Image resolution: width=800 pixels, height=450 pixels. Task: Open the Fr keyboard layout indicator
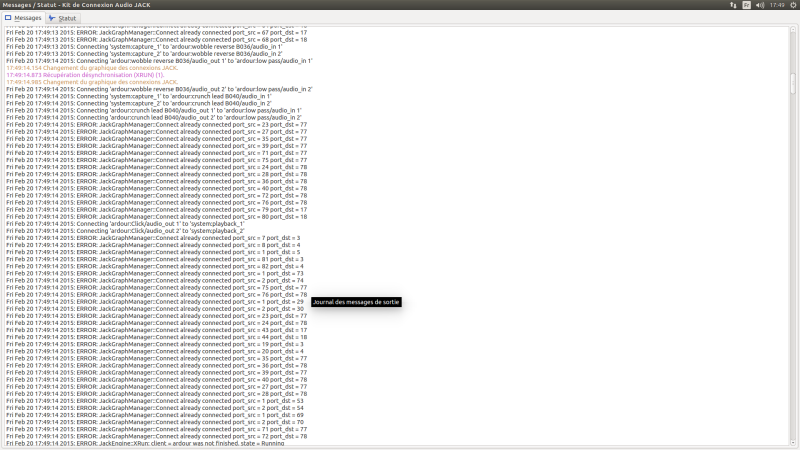click(746, 5)
